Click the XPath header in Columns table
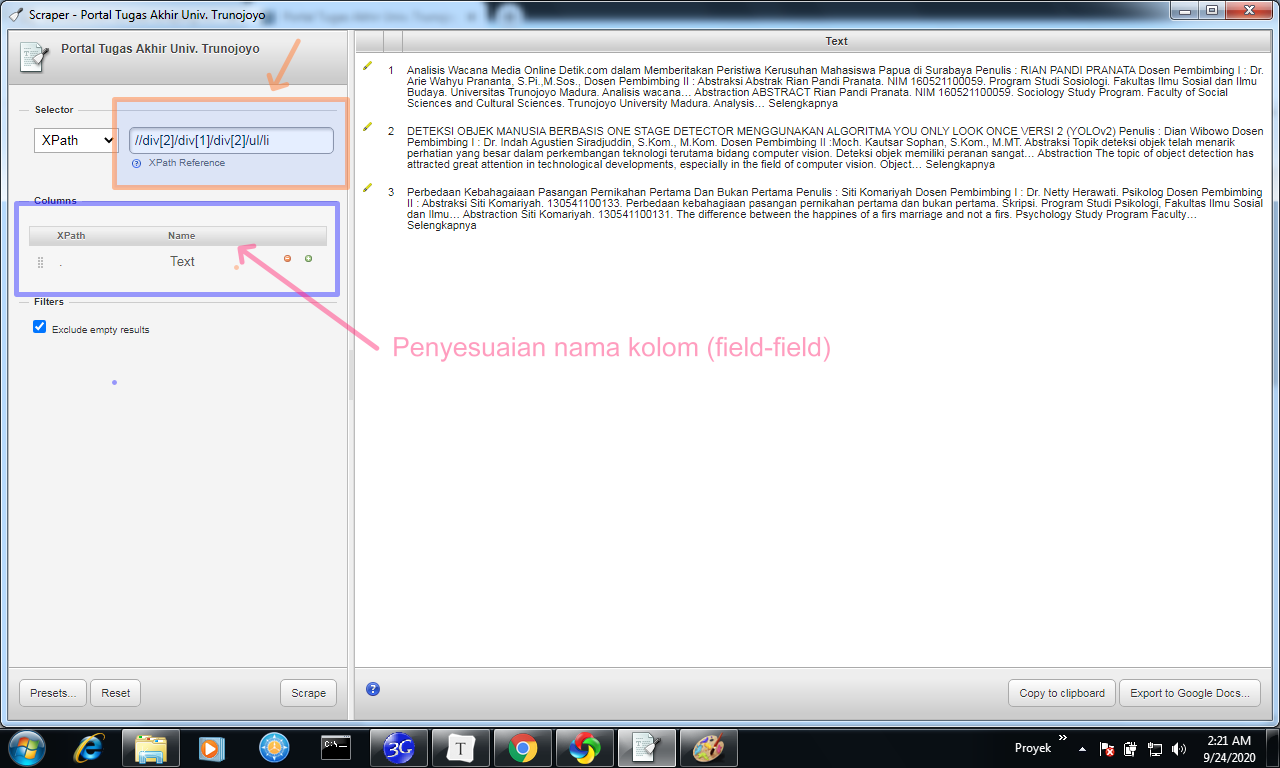 click(x=71, y=236)
